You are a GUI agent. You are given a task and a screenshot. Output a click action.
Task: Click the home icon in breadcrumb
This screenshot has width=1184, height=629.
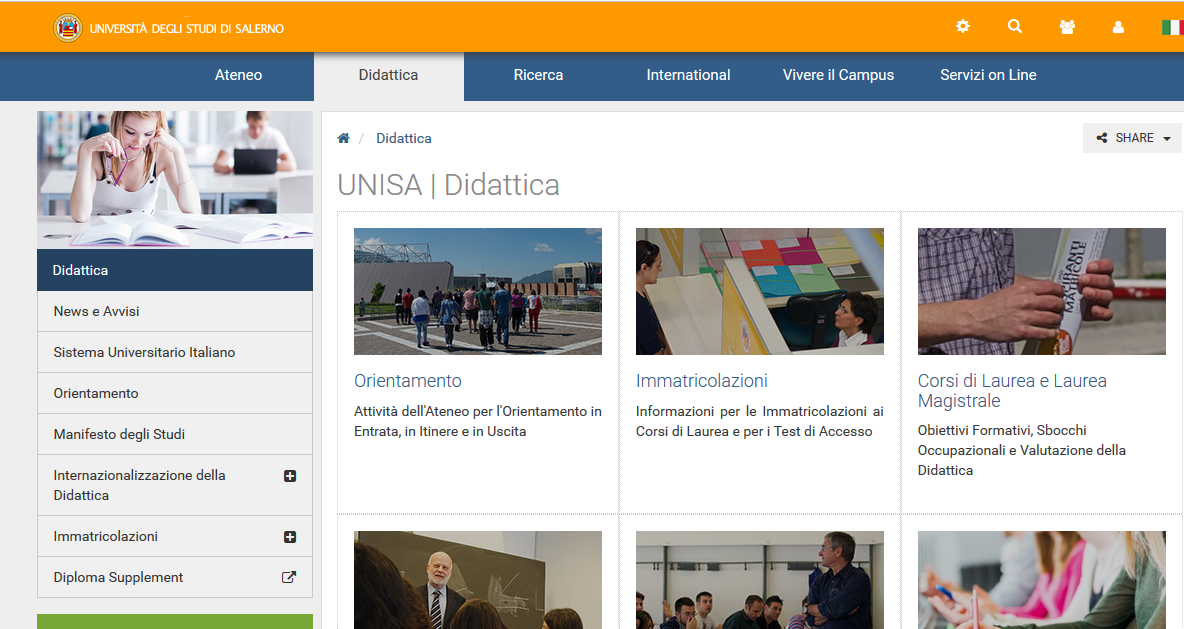pos(343,138)
